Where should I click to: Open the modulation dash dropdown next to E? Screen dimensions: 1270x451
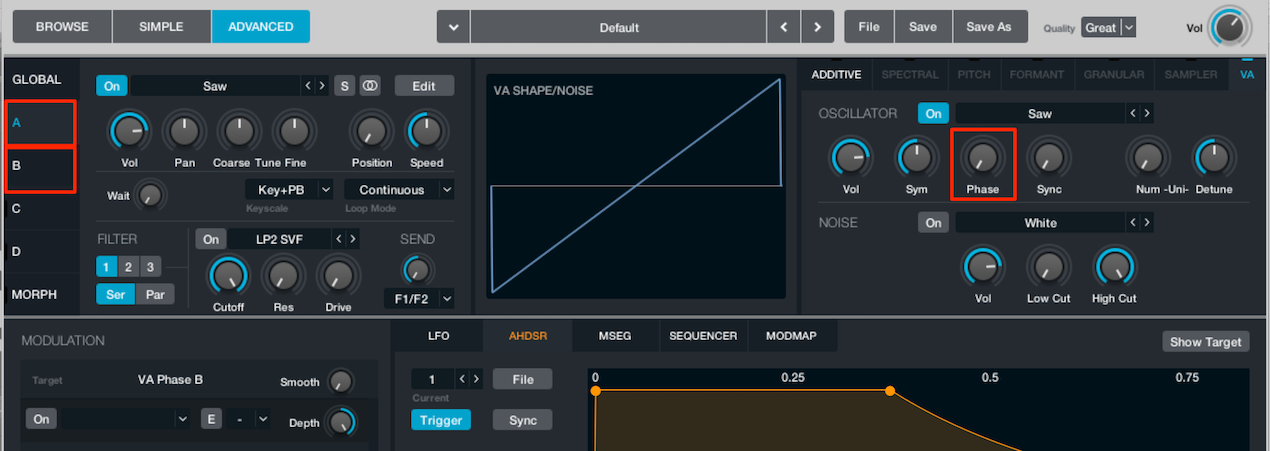click(x=249, y=419)
